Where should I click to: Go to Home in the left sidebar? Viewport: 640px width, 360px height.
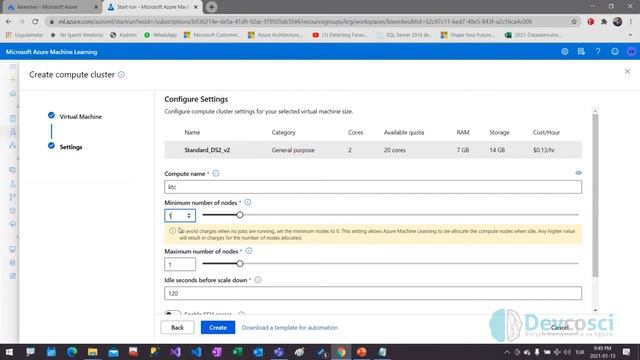click(x=13, y=93)
